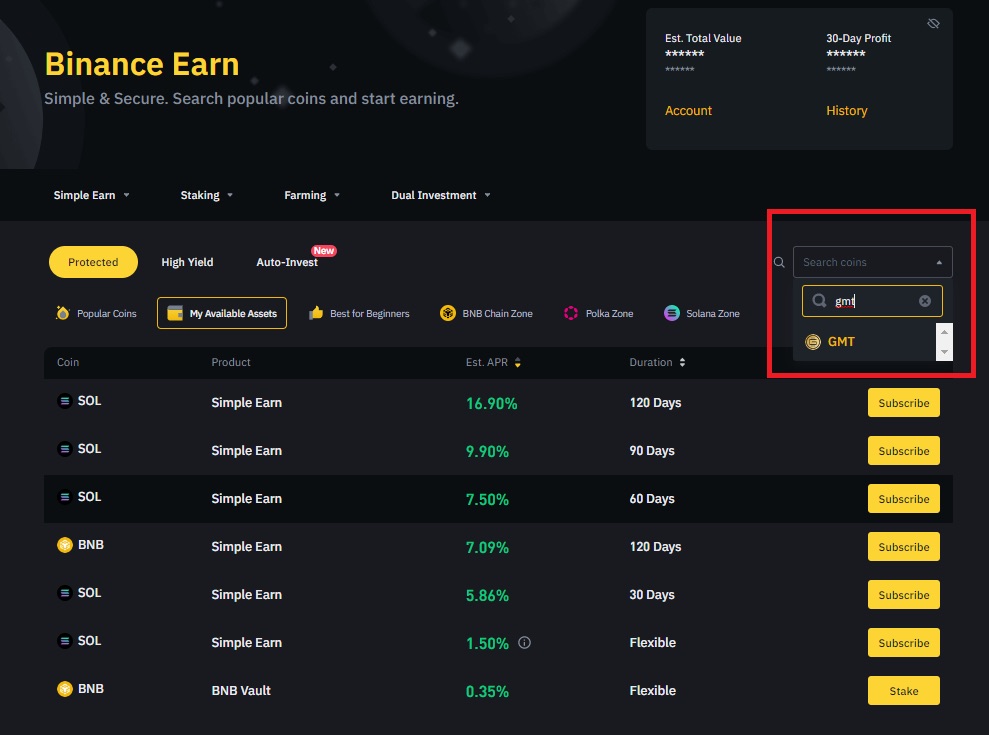Viewport: 989px width, 735px height.
Task: Choose the Solana Zone filter
Action: [x=702, y=313]
